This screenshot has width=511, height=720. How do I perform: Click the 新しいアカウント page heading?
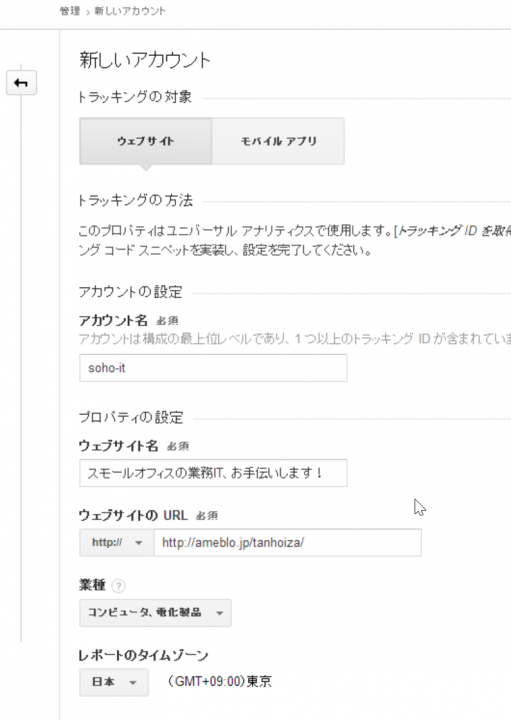click(145, 60)
